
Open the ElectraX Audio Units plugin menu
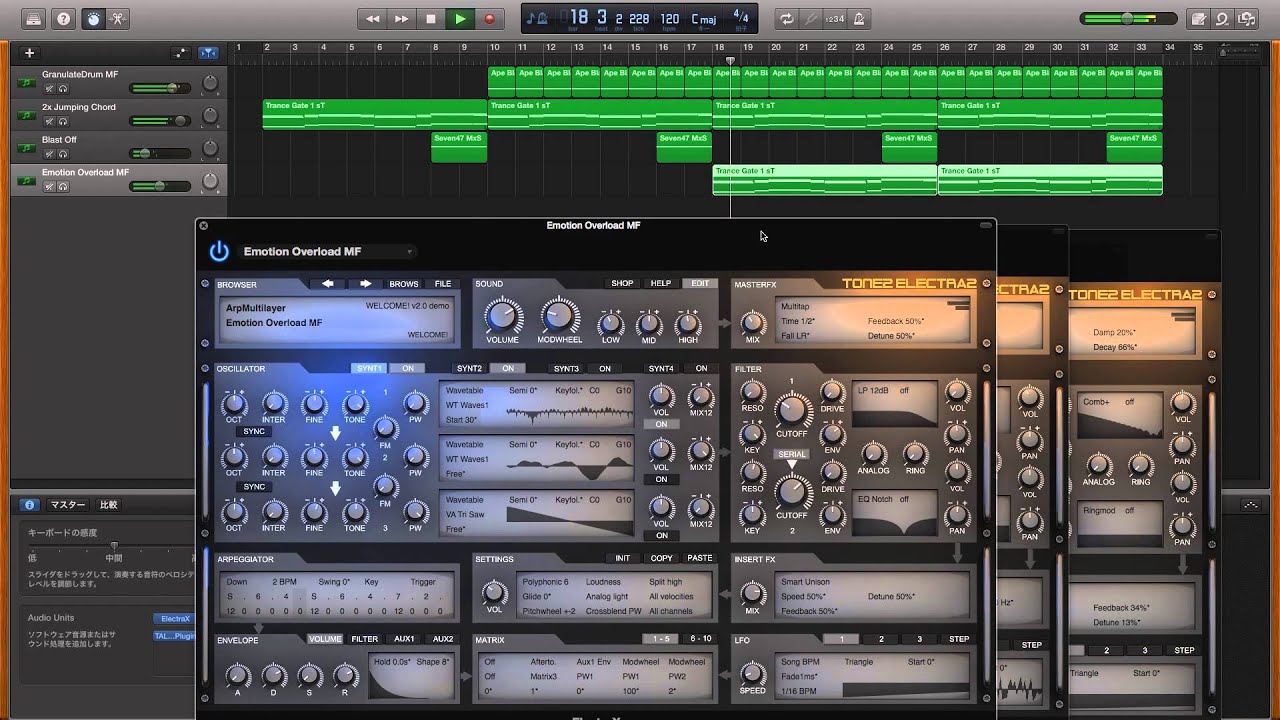click(x=172, y=619)
